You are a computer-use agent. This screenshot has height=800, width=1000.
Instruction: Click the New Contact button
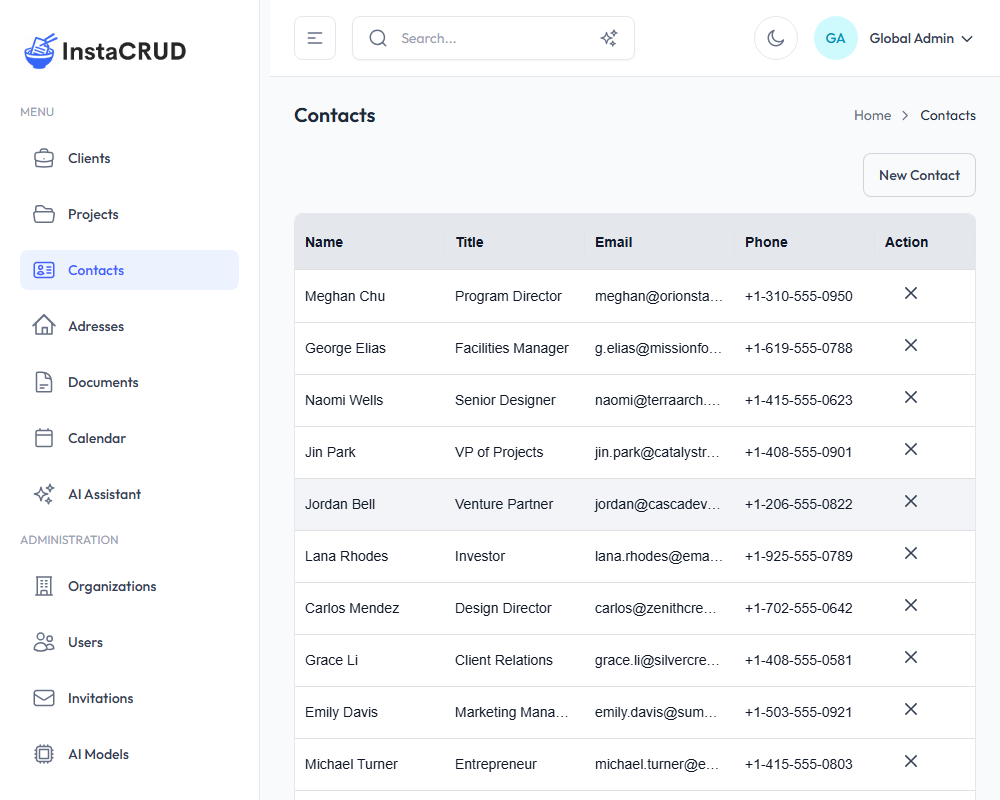click(x=918, y=175)
